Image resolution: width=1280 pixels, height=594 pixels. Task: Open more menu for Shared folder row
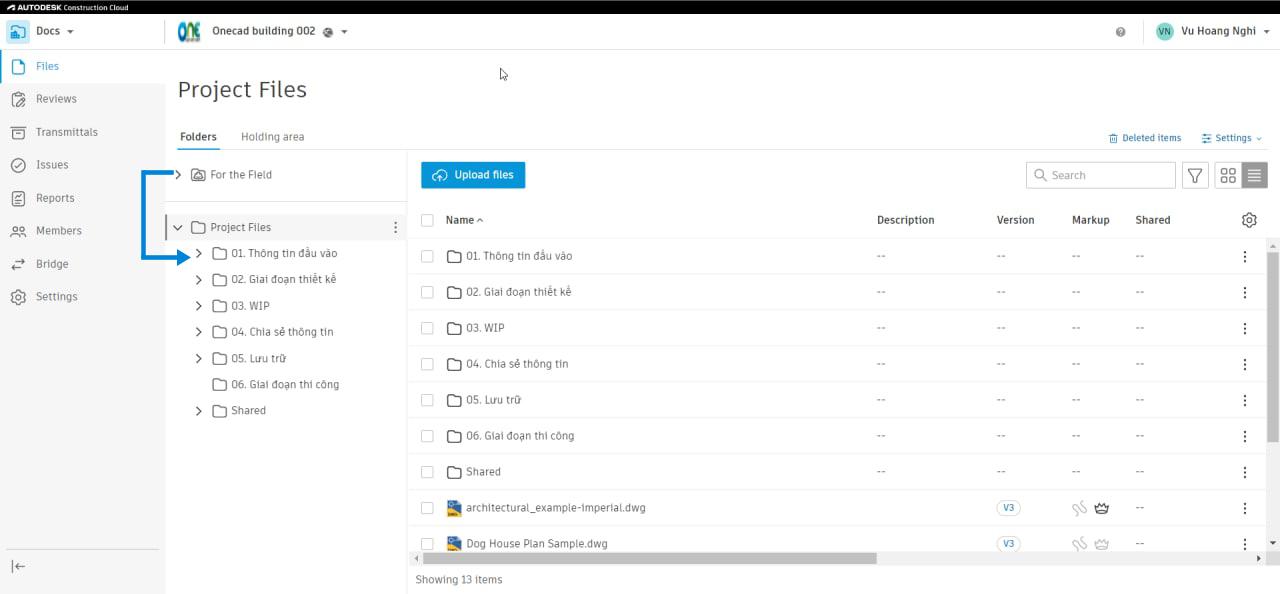pyautogui.click(x=1245, y=472)
